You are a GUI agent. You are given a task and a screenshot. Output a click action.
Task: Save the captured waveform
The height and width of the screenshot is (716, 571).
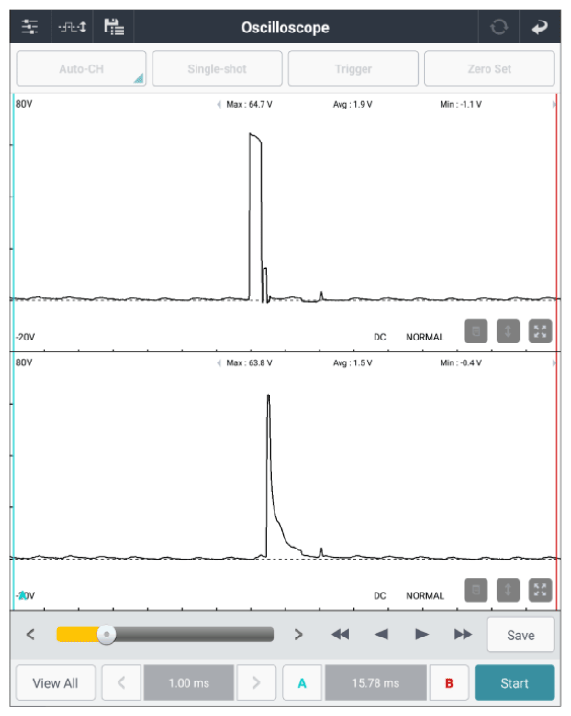[521, 635]
